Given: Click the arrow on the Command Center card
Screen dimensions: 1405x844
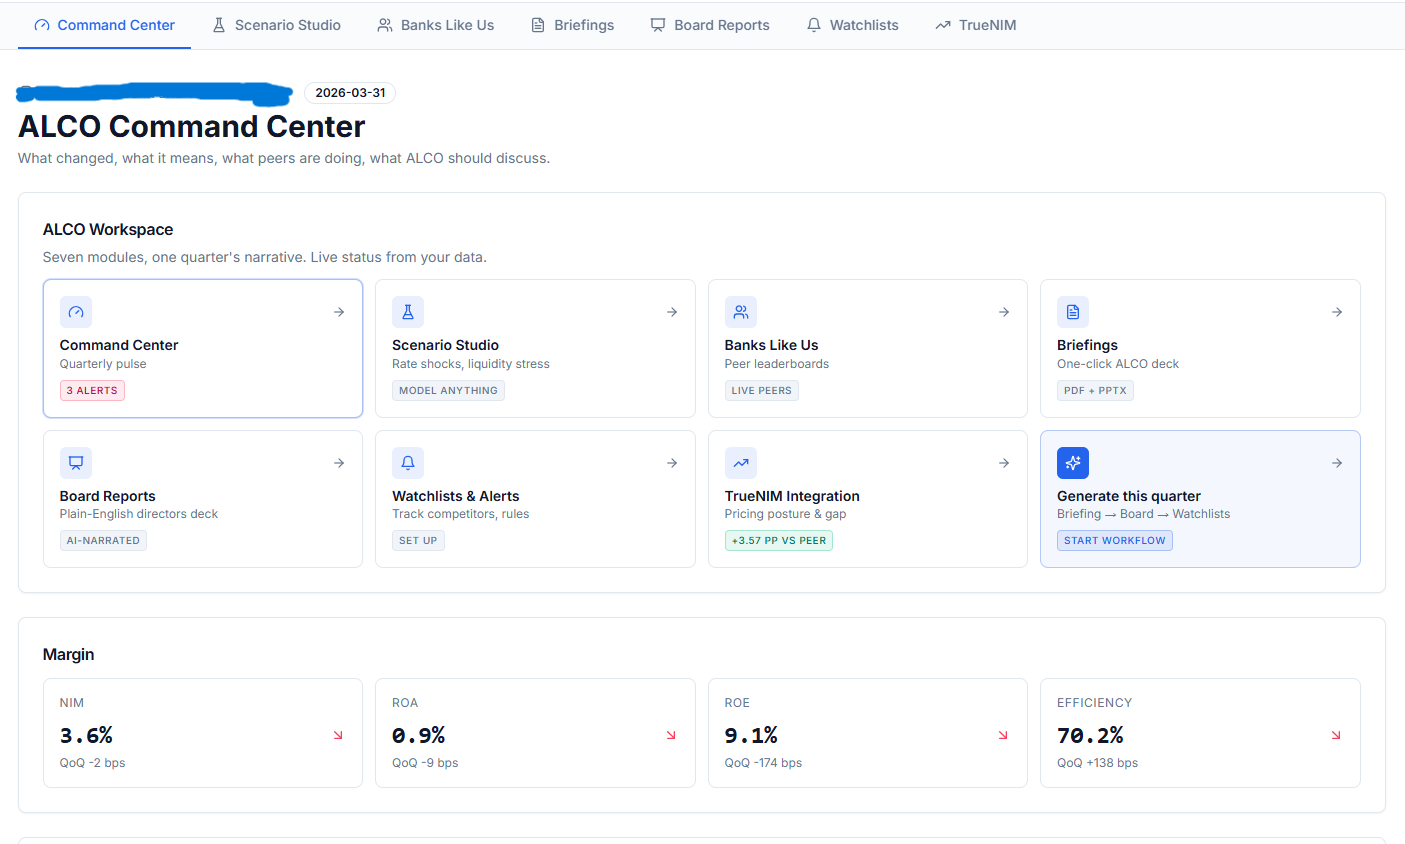Looking at the screenshot, I should pos(339,312).
